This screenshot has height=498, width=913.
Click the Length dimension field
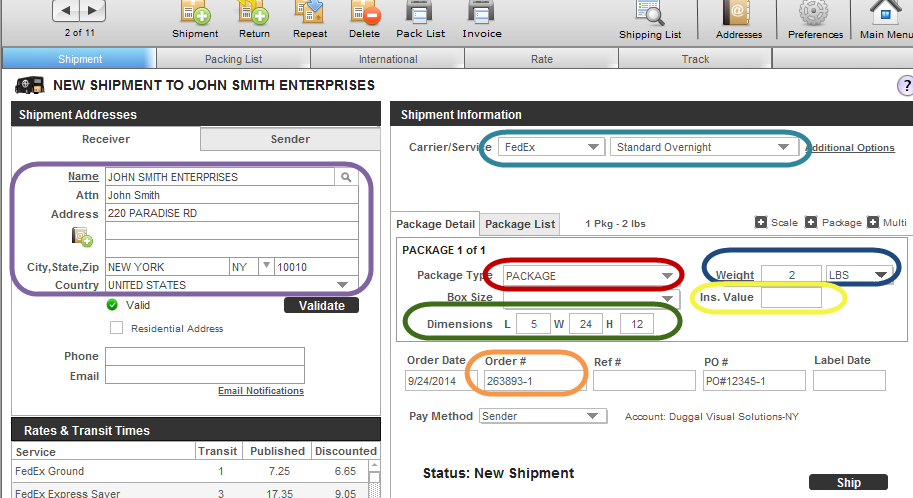(x=533, y=324)
